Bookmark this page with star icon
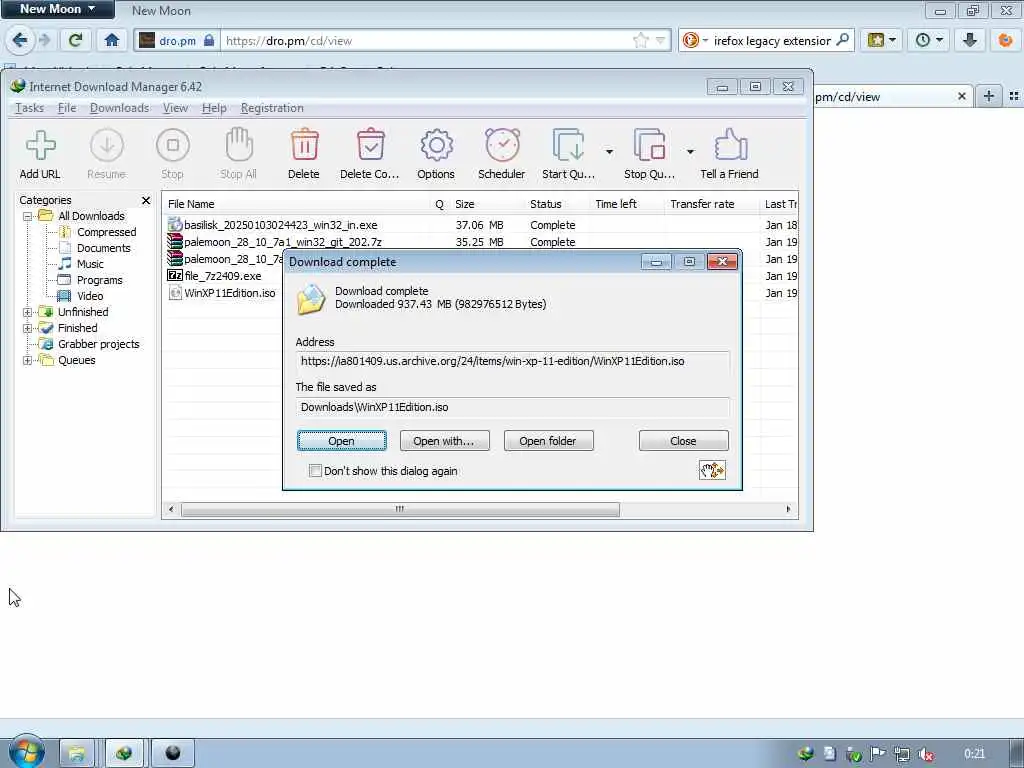This screenshot has width=1024, height=768. tap(641, 40)
